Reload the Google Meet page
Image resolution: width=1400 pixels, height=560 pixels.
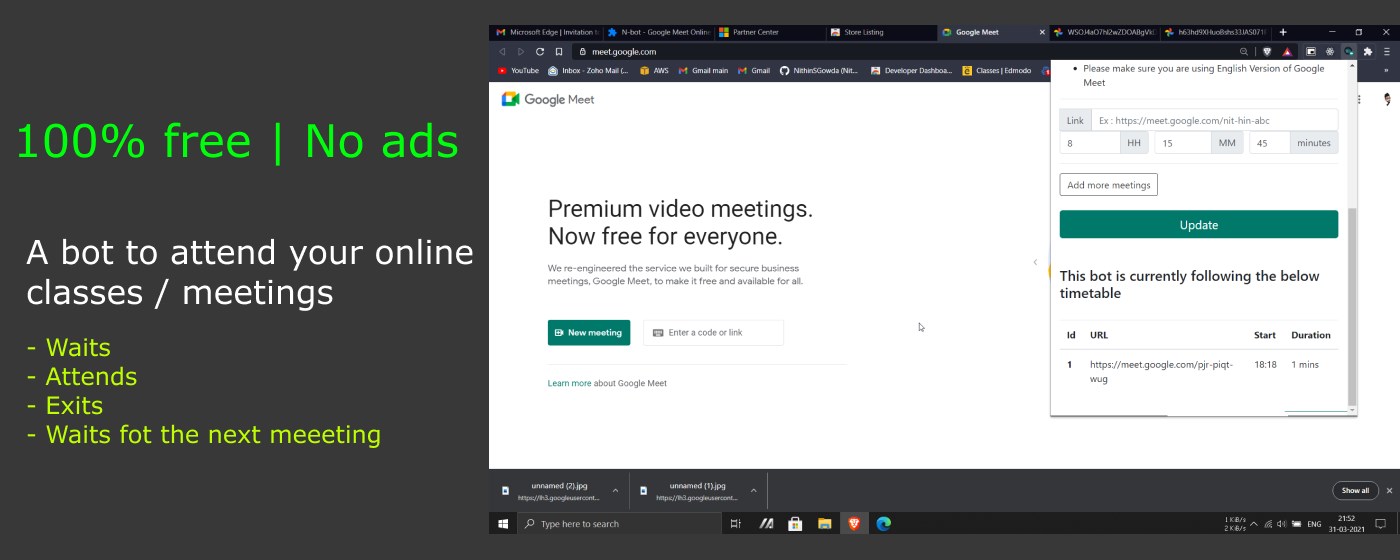coord(540,51)
